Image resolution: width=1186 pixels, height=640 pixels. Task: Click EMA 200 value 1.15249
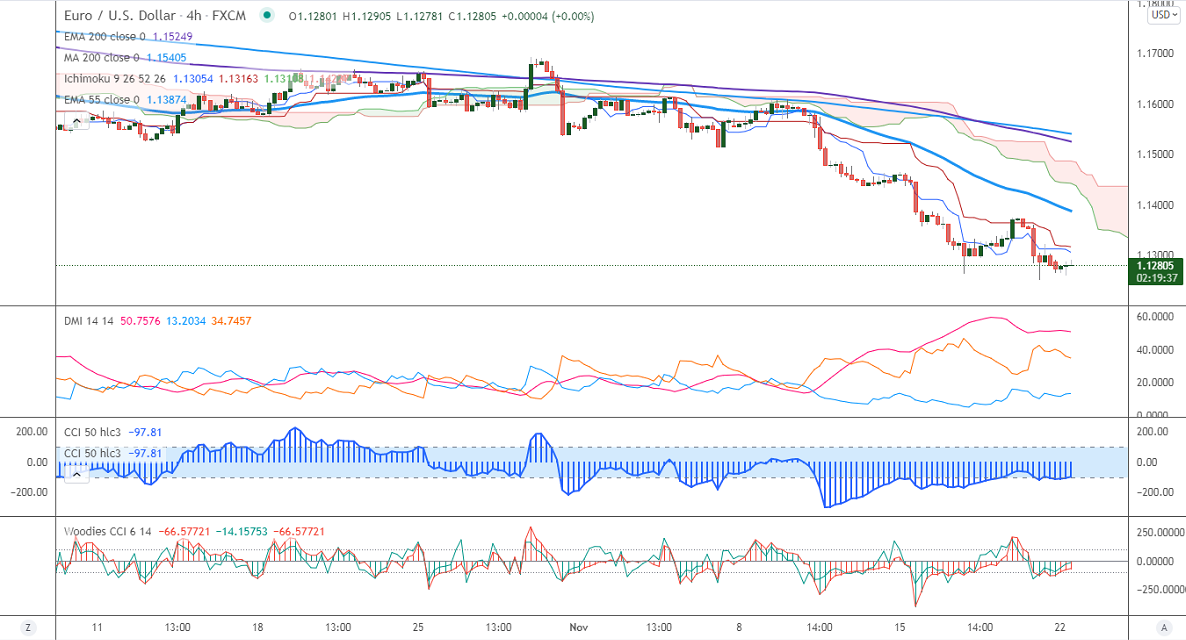[x=172, y=36]
